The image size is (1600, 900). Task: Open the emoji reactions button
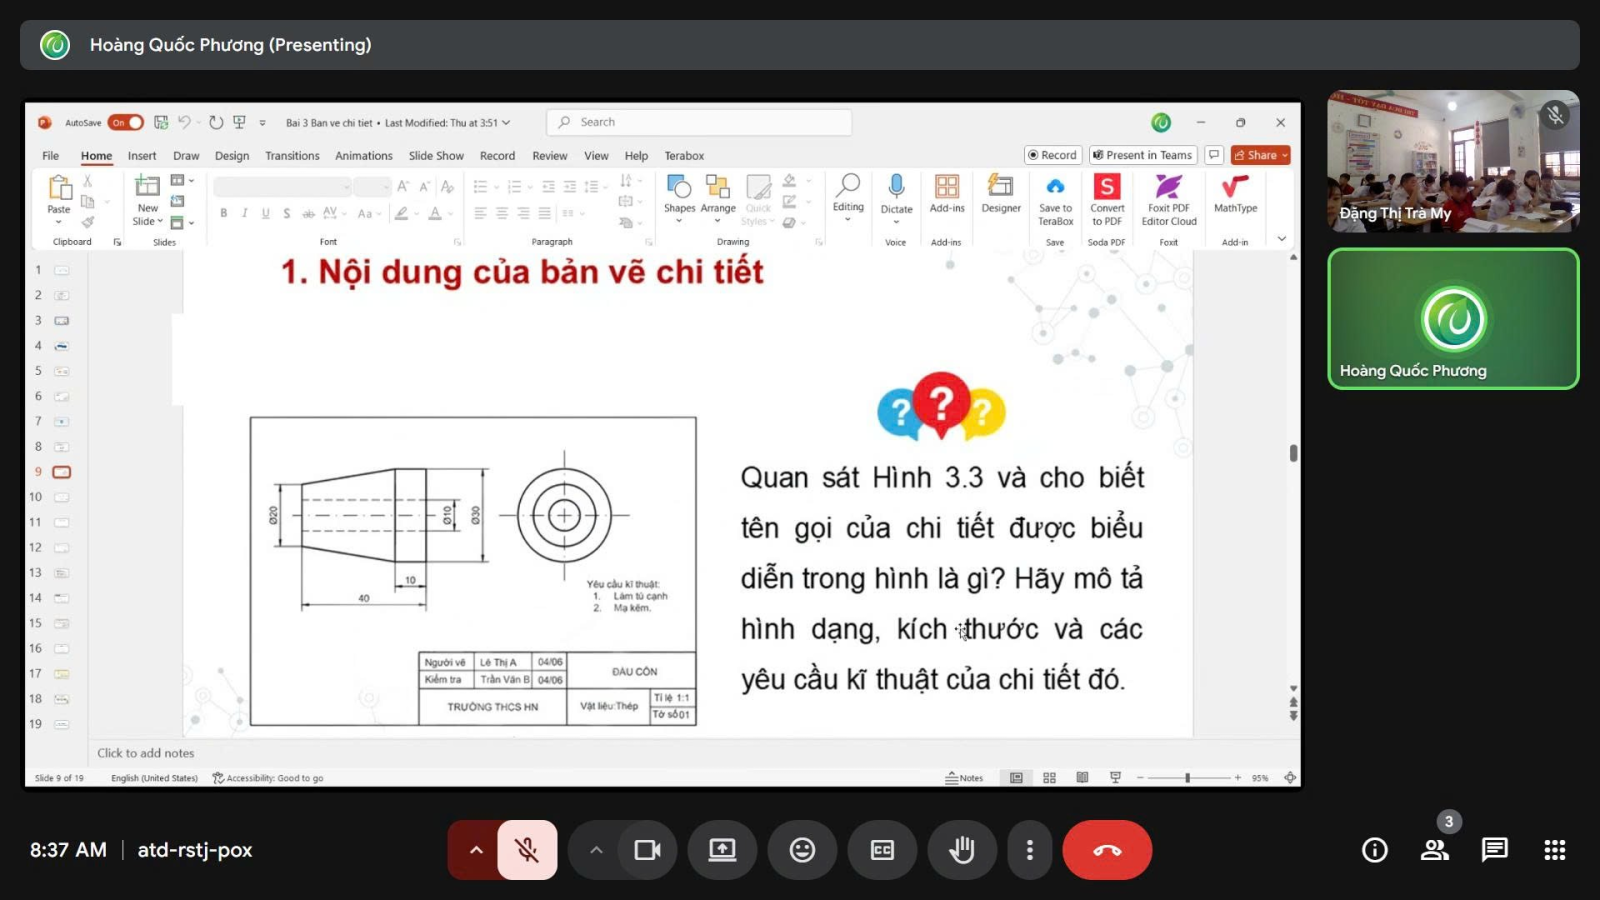(x=802, y=850)
